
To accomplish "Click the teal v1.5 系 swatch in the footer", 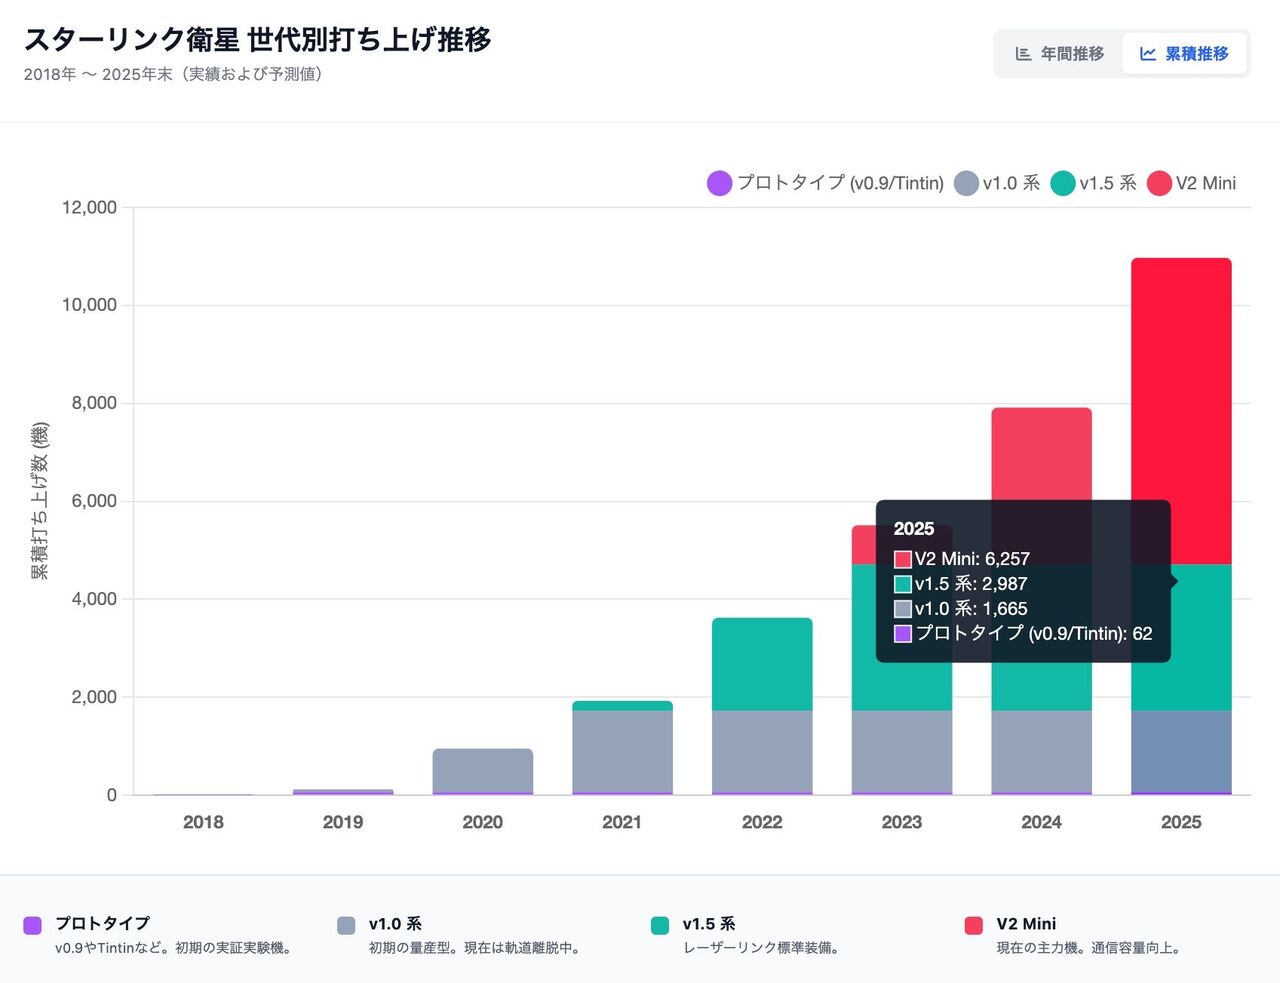I will point(660,925).
